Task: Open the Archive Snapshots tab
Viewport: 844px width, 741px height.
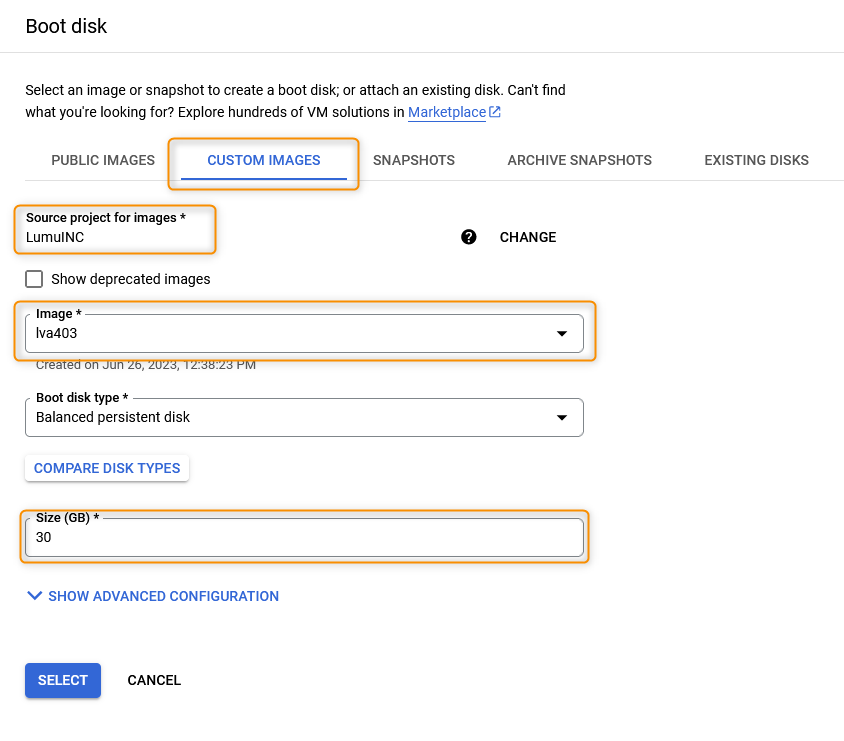Action: [579, 160]
